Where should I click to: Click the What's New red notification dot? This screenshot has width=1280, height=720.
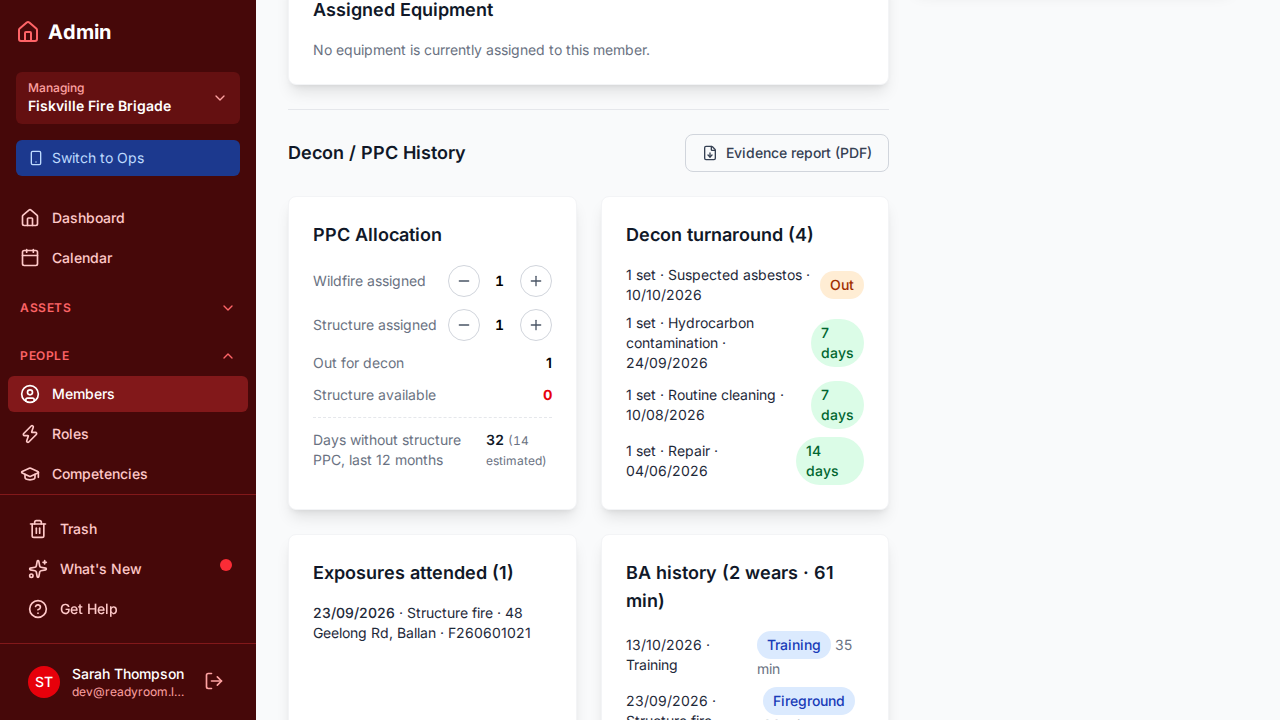tap(226, 565)
